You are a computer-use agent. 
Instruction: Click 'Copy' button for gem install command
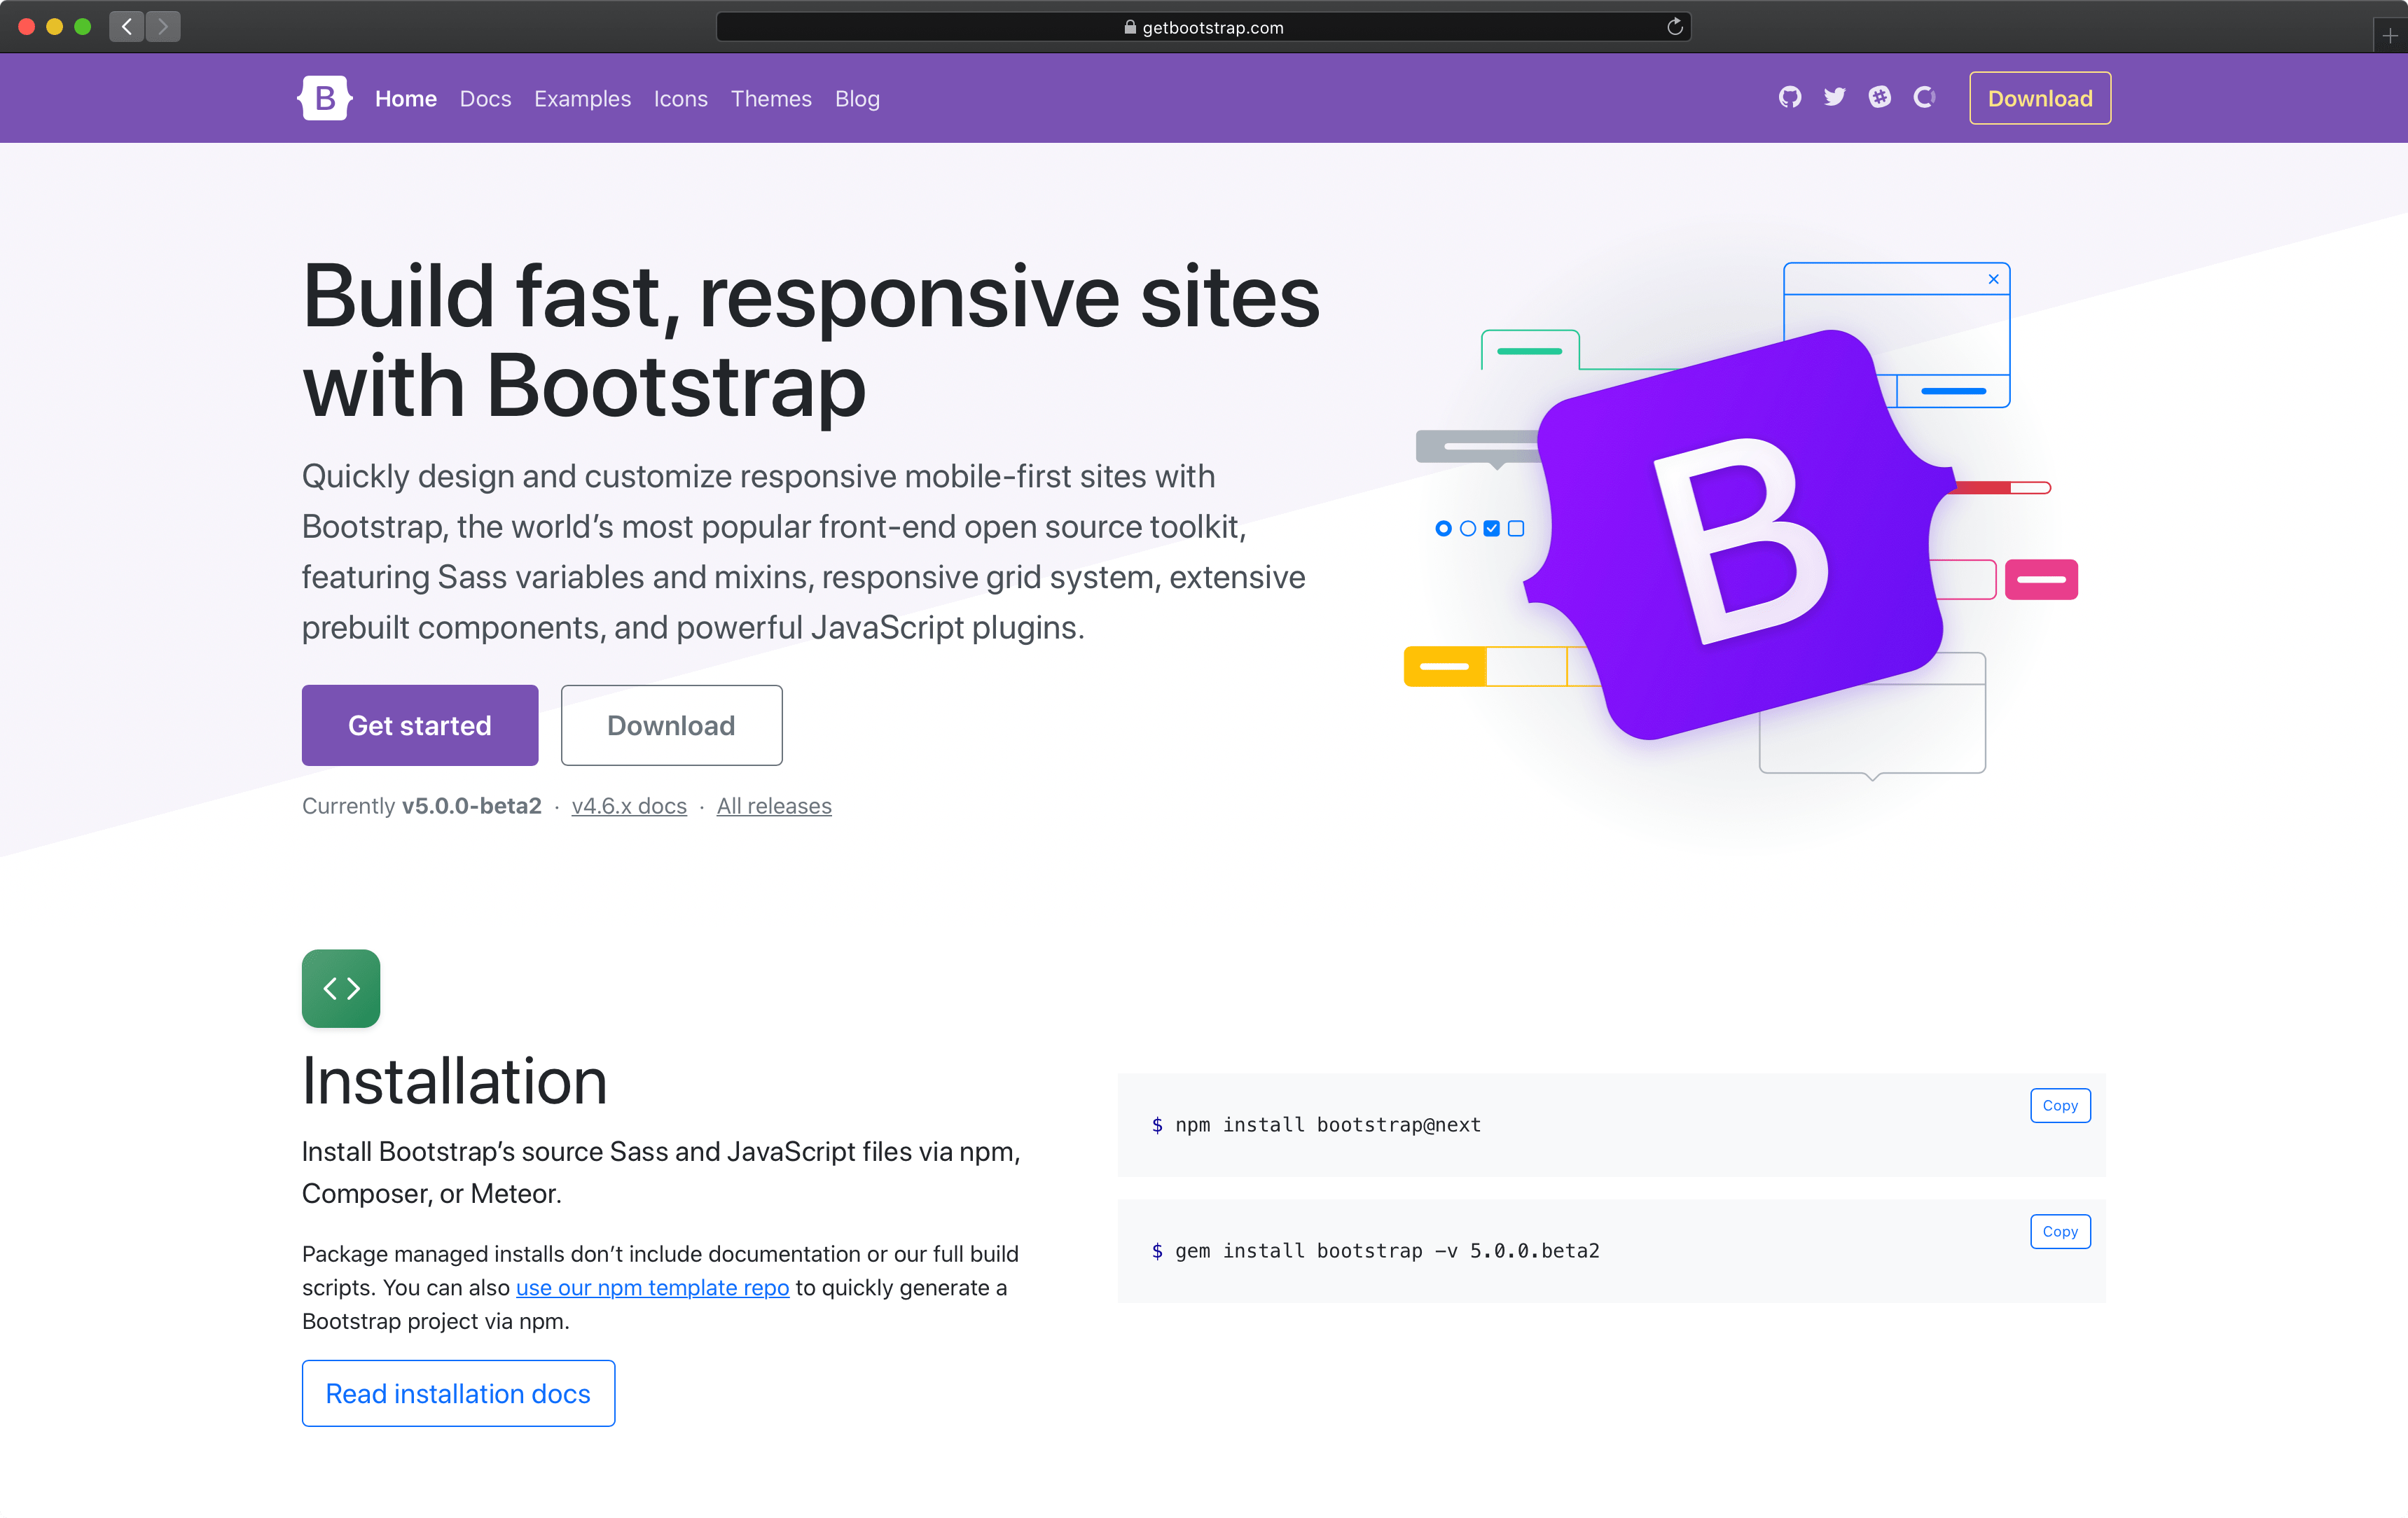pyautogui.click(x=2058, y=1231)
